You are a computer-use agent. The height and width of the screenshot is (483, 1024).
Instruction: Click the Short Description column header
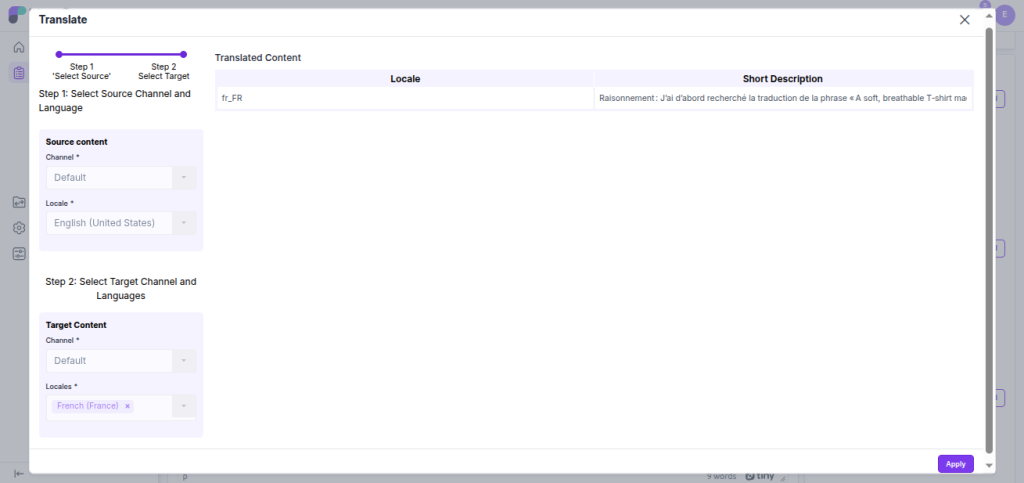coord(782,78)
